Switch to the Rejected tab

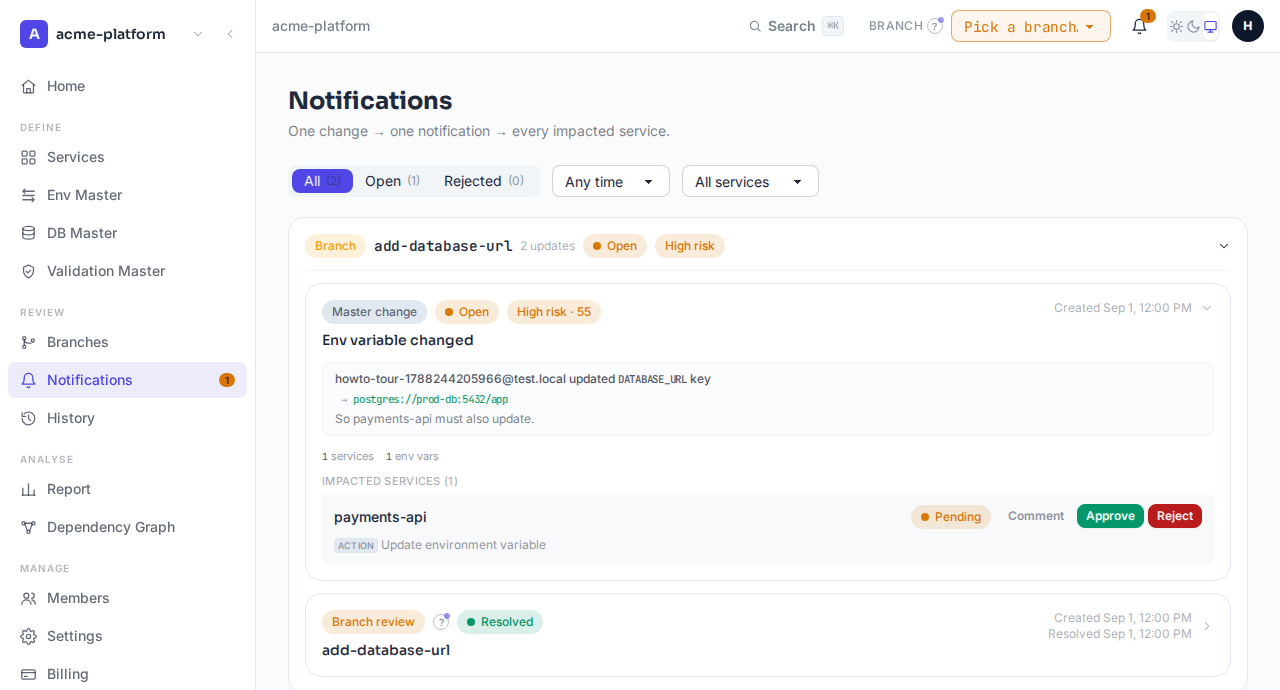click(484, 181)
